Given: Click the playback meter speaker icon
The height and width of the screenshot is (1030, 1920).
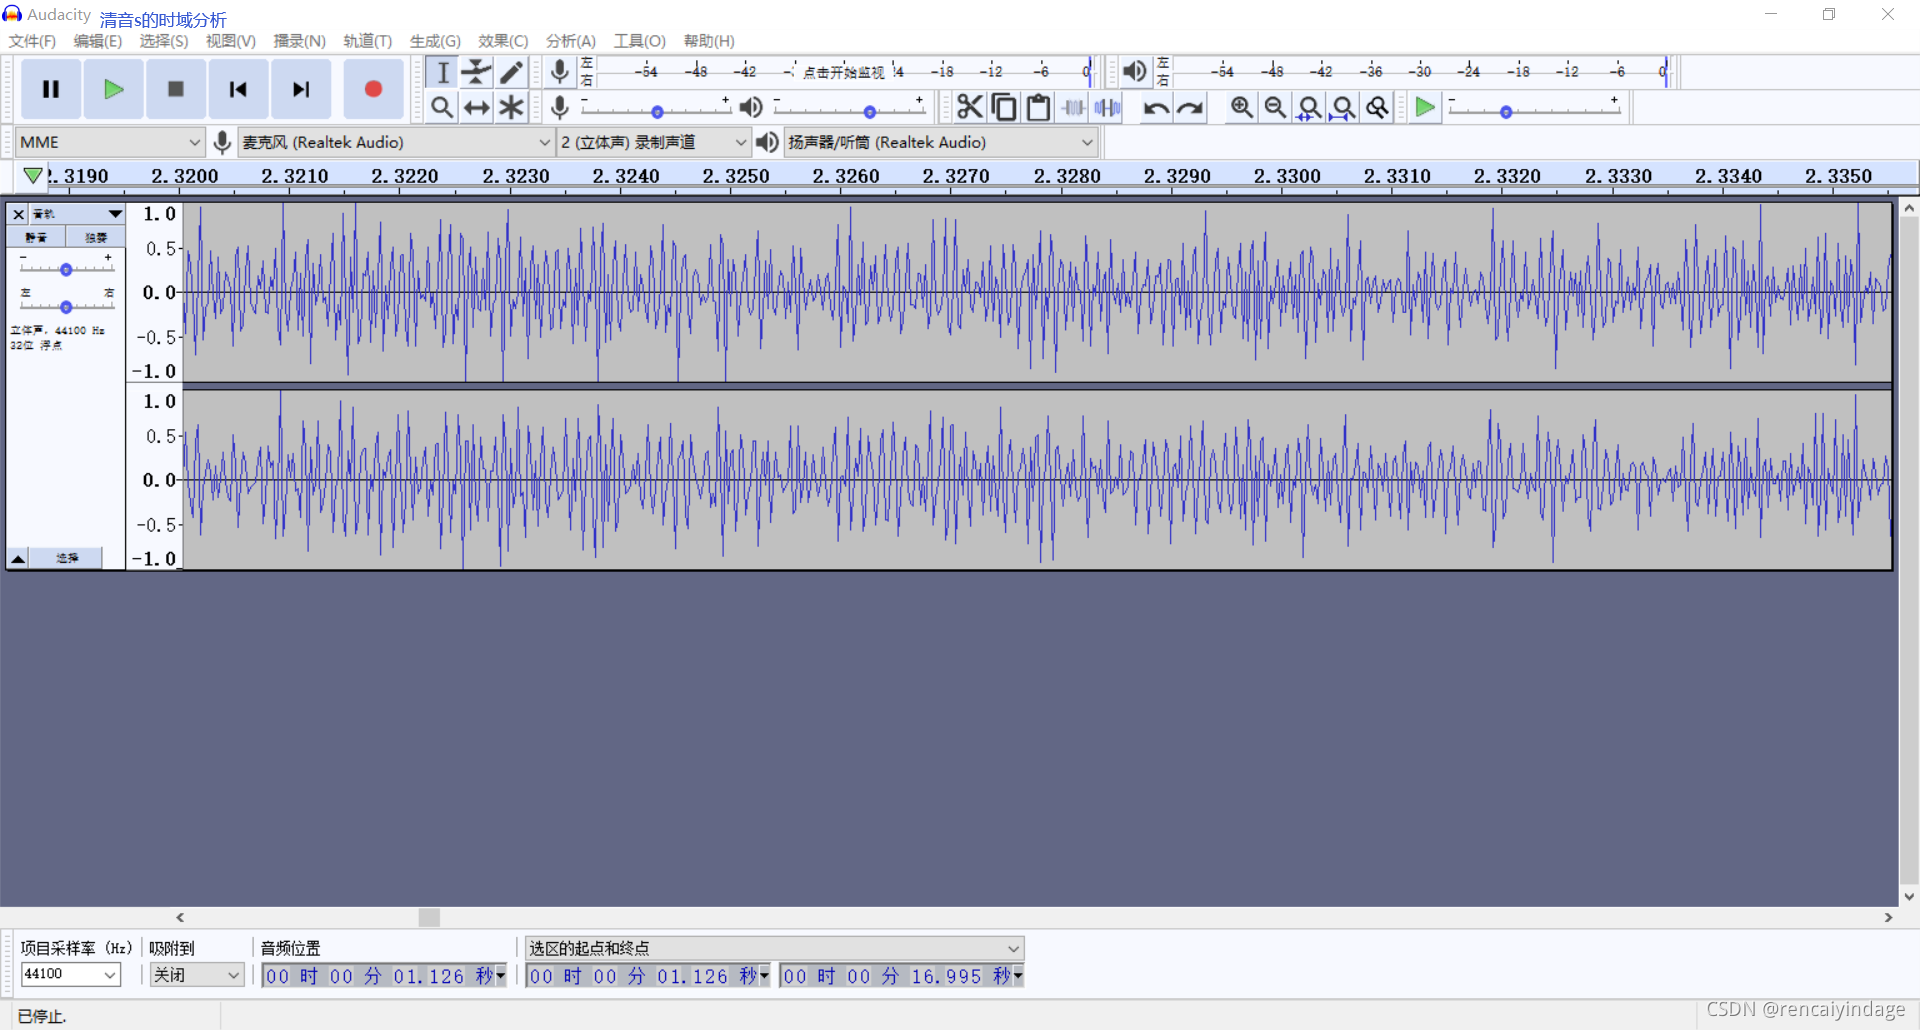Looking at the screenshot, I should coord(1134,71).
